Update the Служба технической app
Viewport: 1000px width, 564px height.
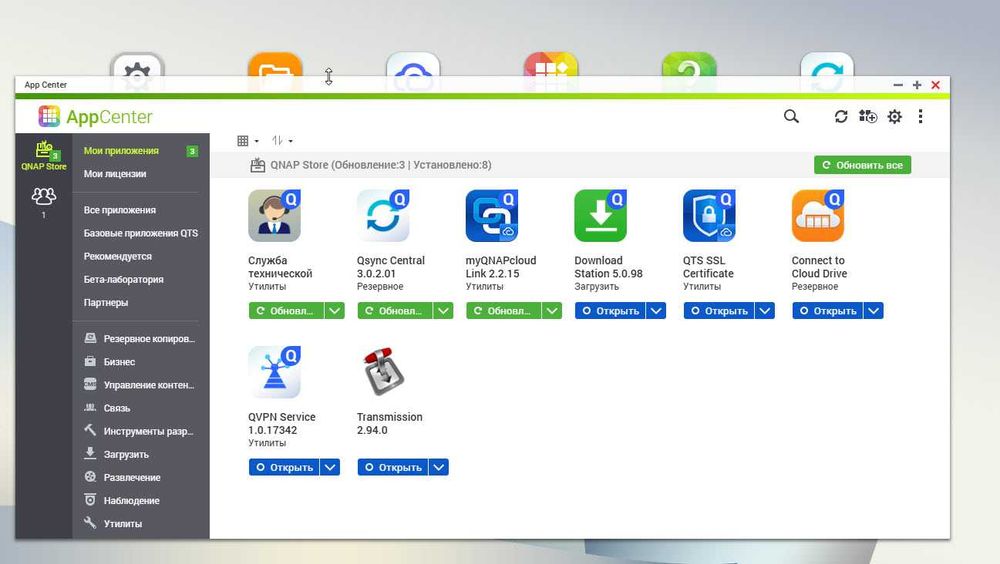(x=286, y=311)
